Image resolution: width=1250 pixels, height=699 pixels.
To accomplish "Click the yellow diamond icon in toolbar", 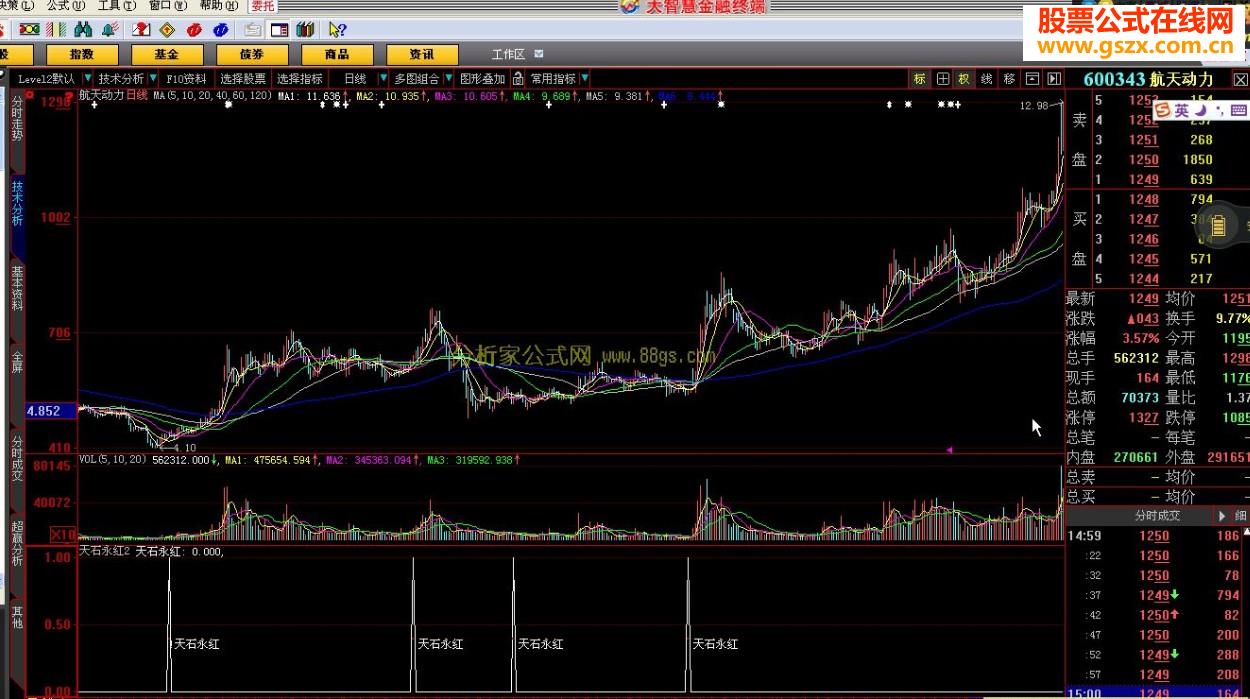I will 167,30.
